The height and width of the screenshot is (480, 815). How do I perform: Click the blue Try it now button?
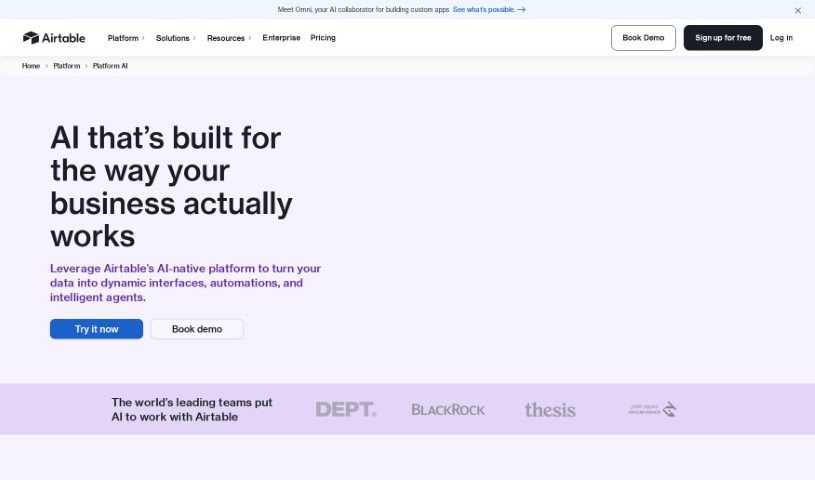96,329
